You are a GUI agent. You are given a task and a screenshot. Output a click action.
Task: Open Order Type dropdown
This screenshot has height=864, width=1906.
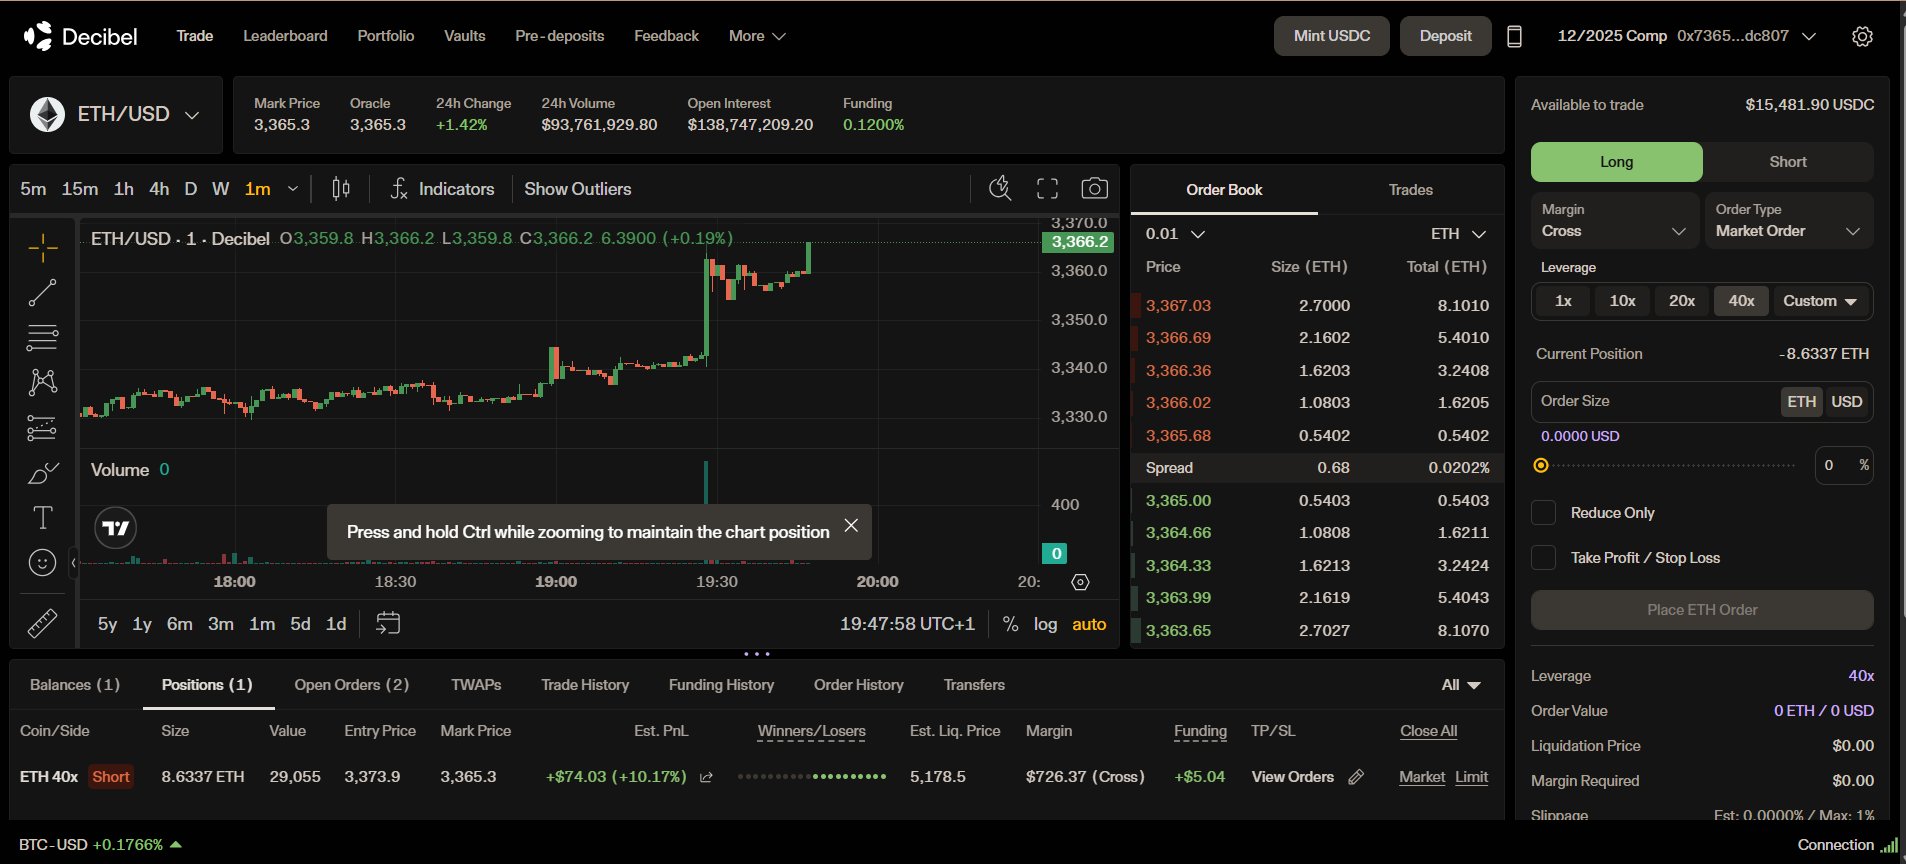(1788, 220)
